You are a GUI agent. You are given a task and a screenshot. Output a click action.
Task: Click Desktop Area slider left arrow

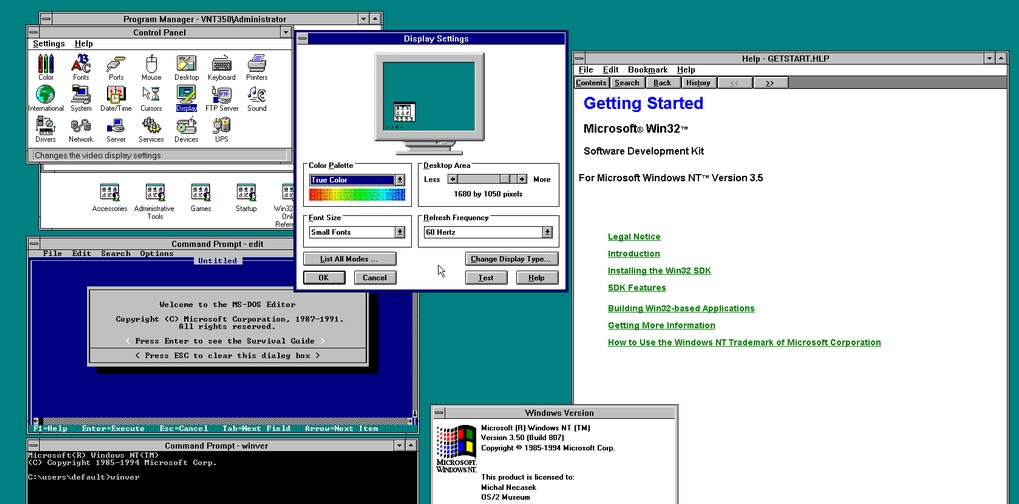pyautogui.click(x=452, y=179)
